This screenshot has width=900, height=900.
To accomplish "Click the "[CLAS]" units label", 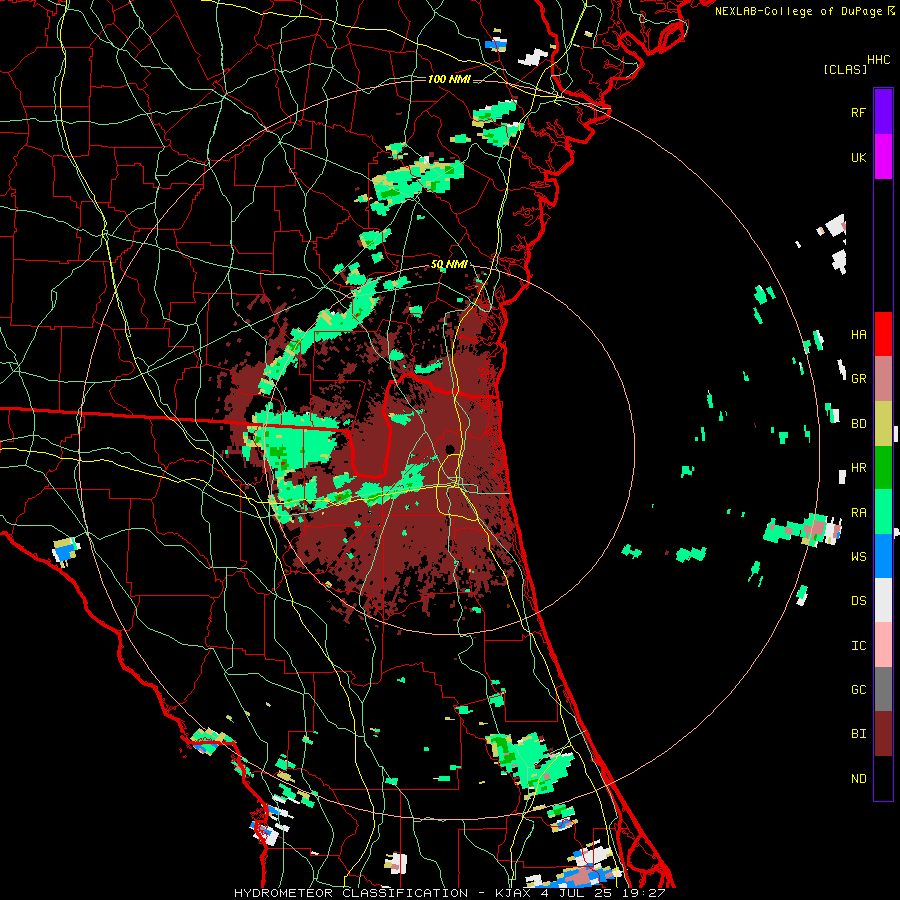I will tap(845, 70).
